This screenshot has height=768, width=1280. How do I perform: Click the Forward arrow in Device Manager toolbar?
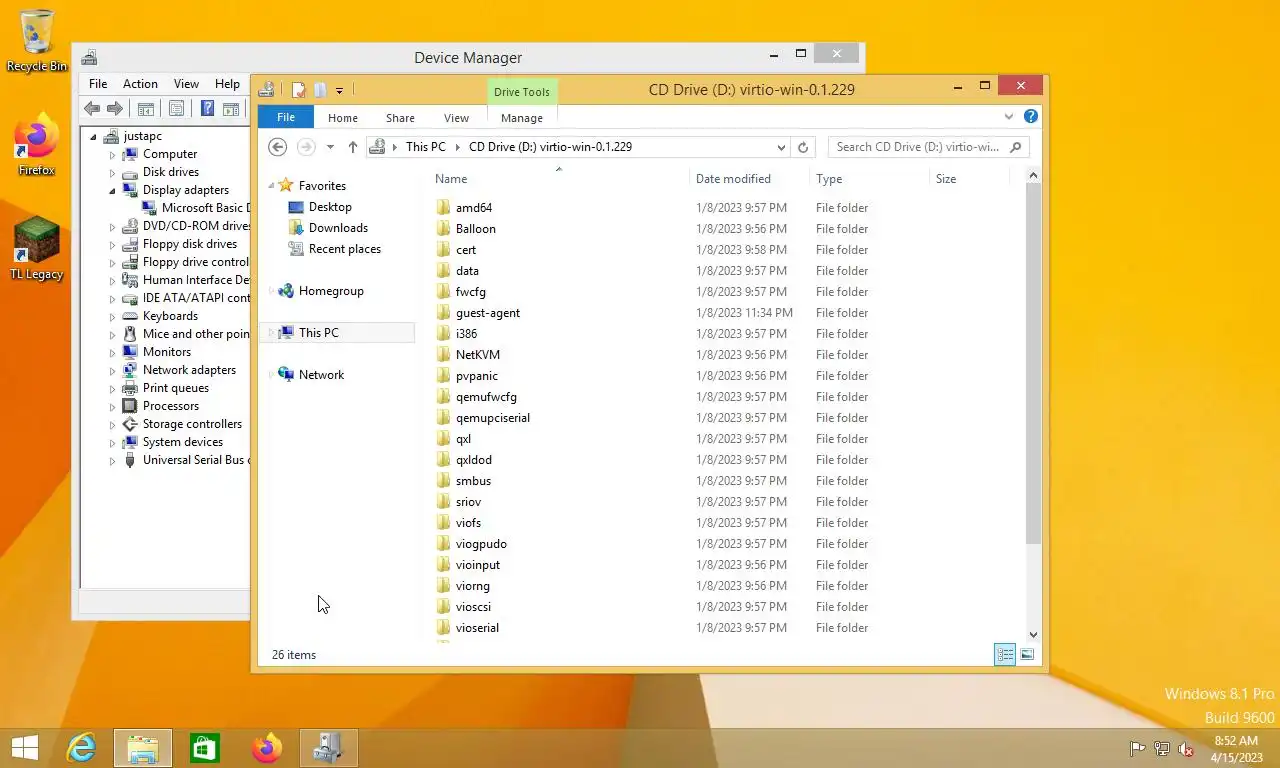[115, 109]
